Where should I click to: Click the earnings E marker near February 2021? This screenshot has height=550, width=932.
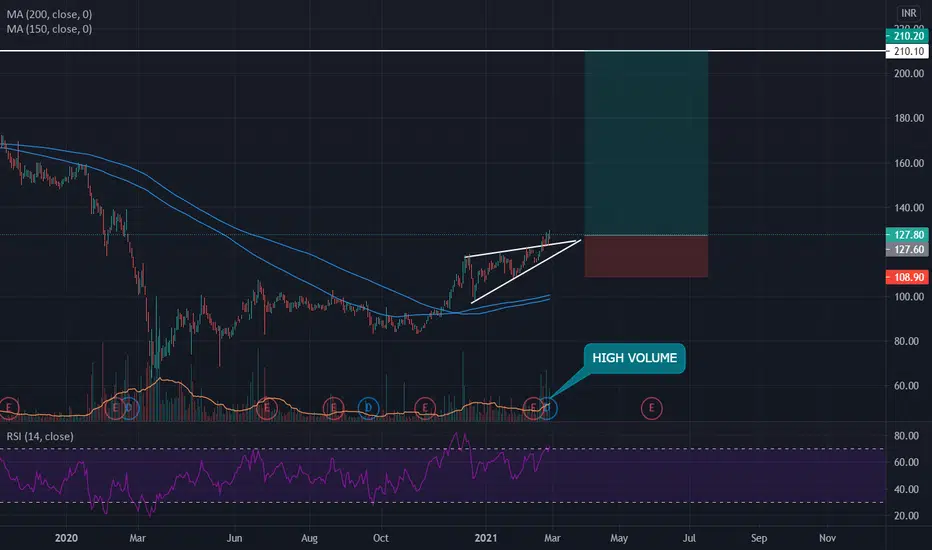pyautogui.click(x=533, y=408)
